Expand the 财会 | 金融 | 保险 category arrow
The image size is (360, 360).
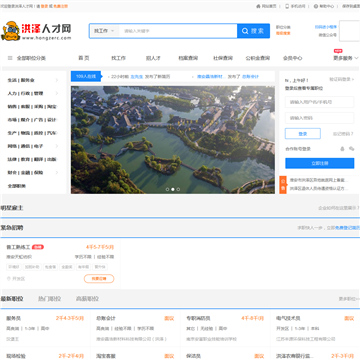[57, 173]
